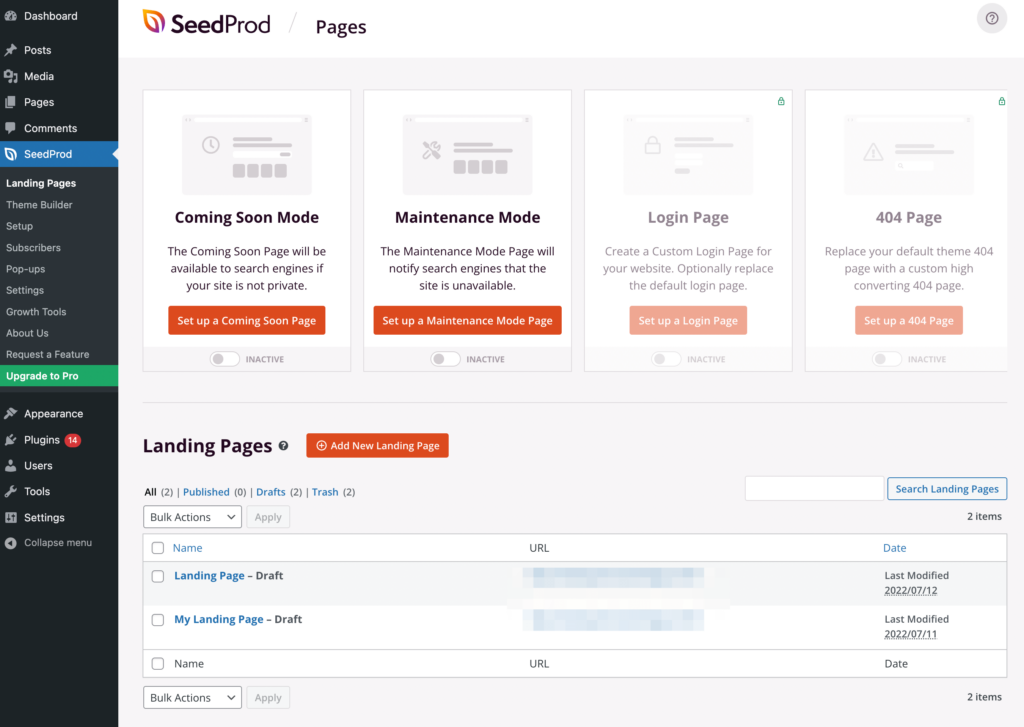Screen dimensions: 1024x727
Task: Check the checkbox for My Landing Page
Action: click(157, 619)
